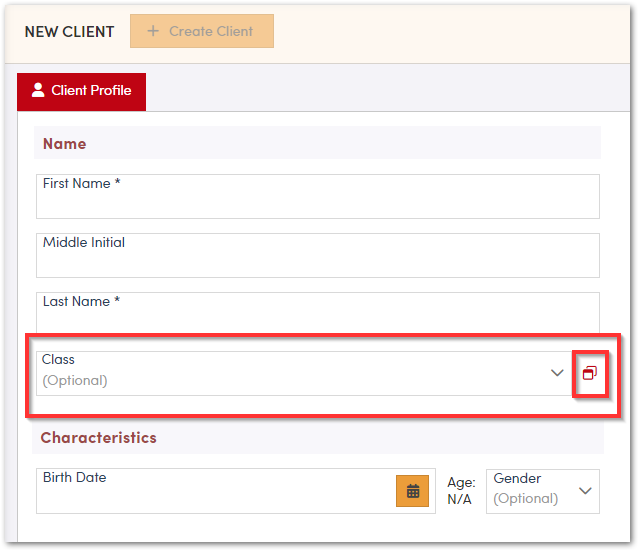639x551 pixels.
Task: Click the person icon on Client Profile tab
Action: click(38, 91)
